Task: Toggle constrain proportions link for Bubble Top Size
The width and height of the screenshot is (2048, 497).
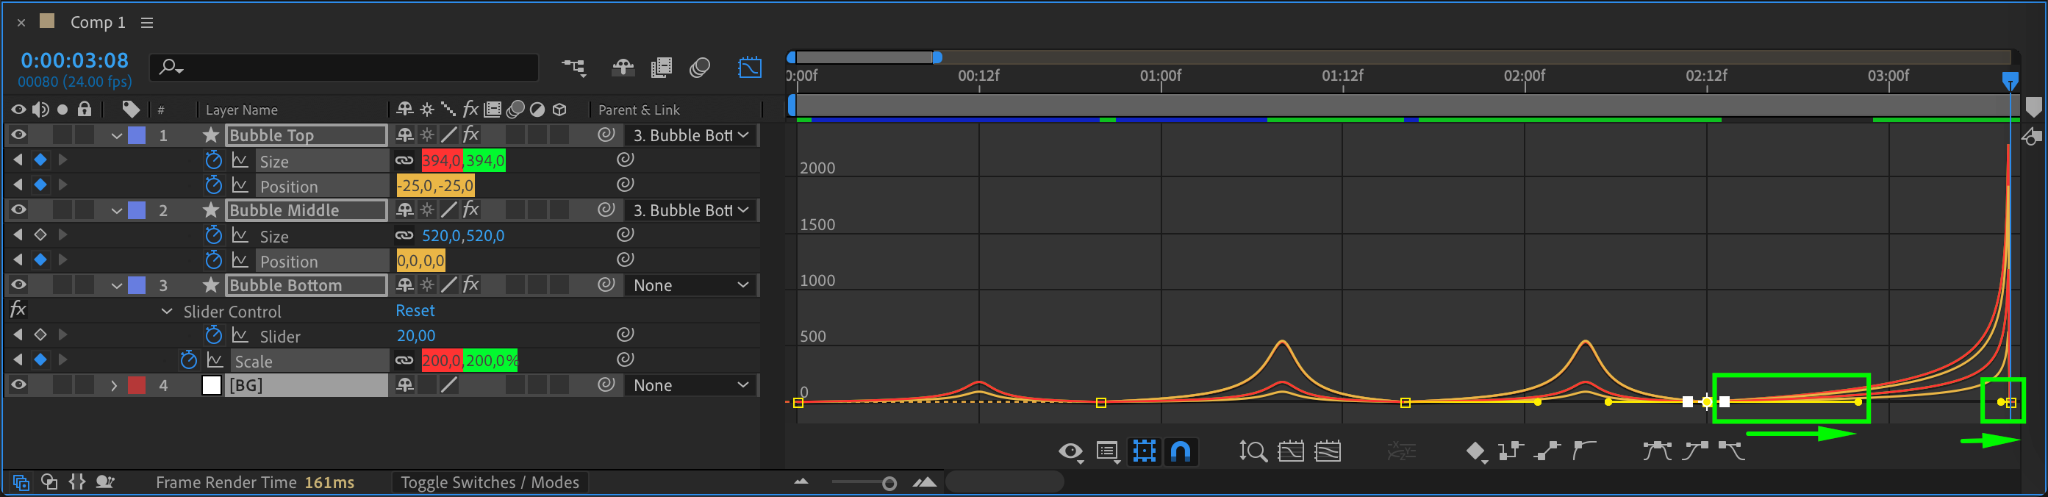Action: click(404, 160)
